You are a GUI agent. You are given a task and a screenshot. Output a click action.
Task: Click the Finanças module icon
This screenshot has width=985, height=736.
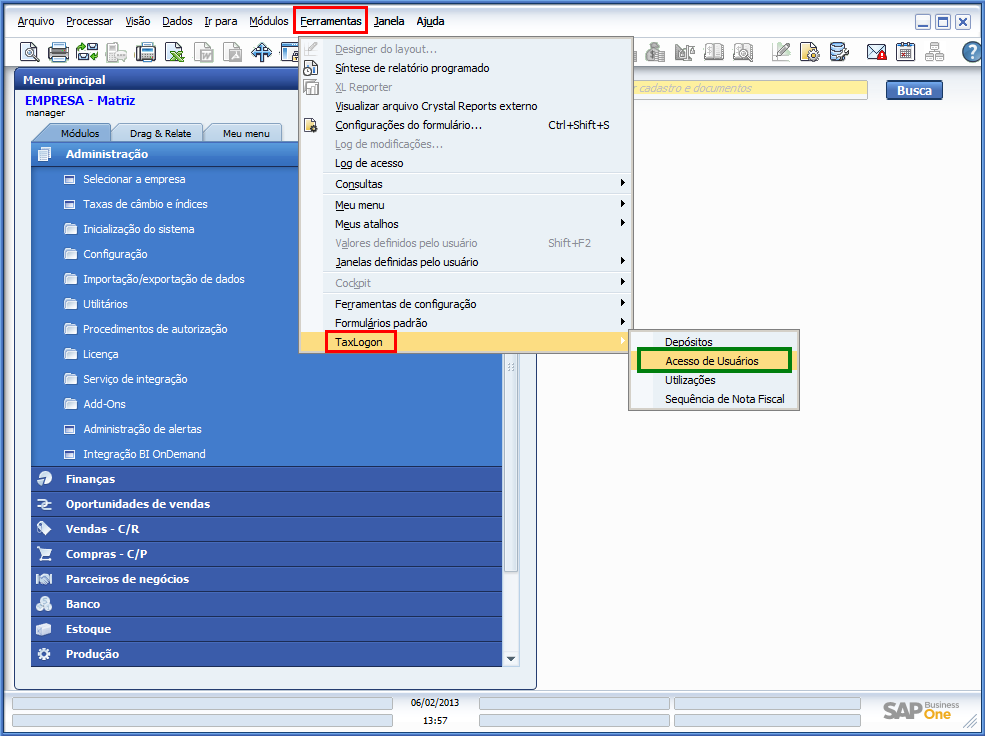(44, 479)
